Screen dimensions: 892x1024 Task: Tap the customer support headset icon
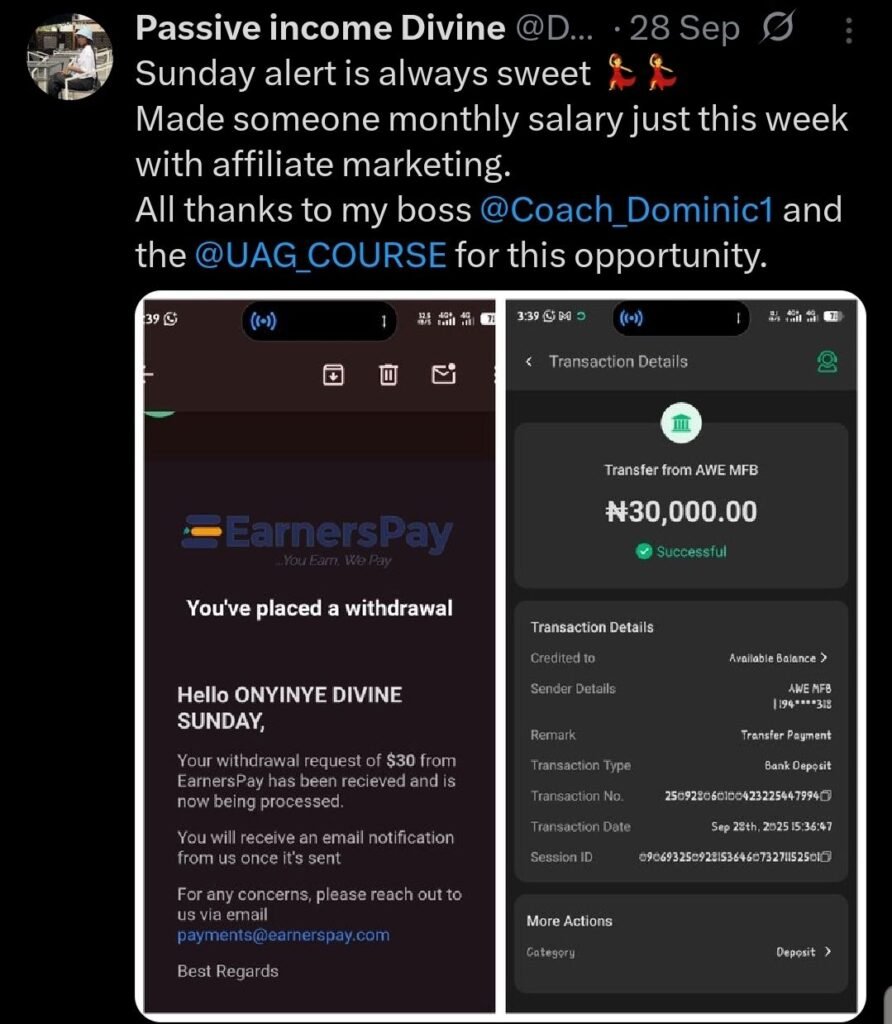pos(827,362)
